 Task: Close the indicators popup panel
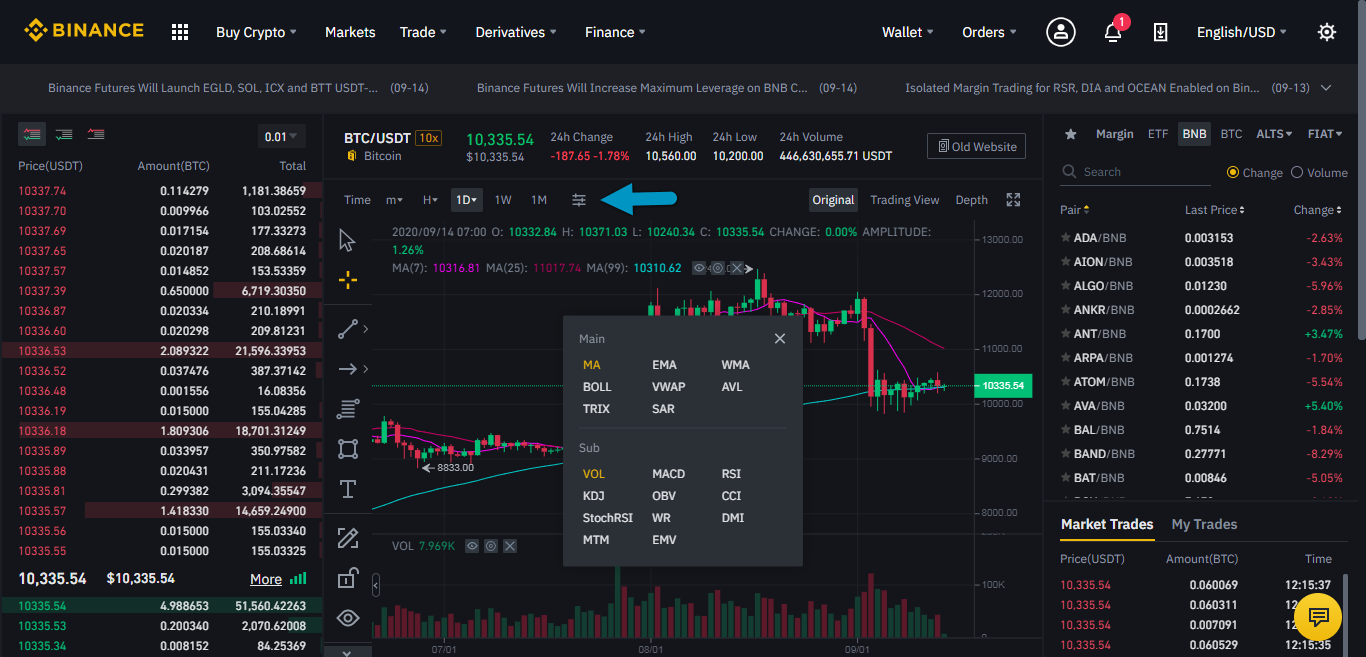click(780, 339)
